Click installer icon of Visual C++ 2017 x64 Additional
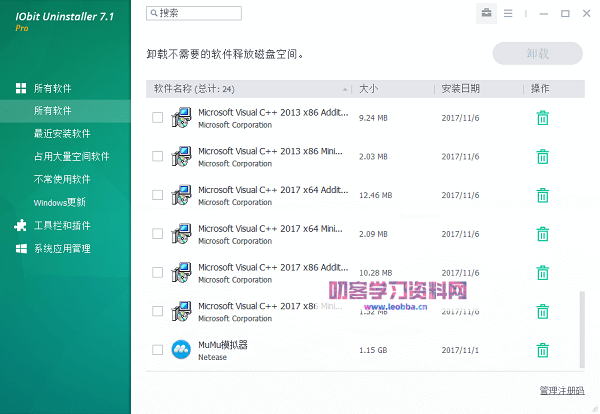 (181, 195)
